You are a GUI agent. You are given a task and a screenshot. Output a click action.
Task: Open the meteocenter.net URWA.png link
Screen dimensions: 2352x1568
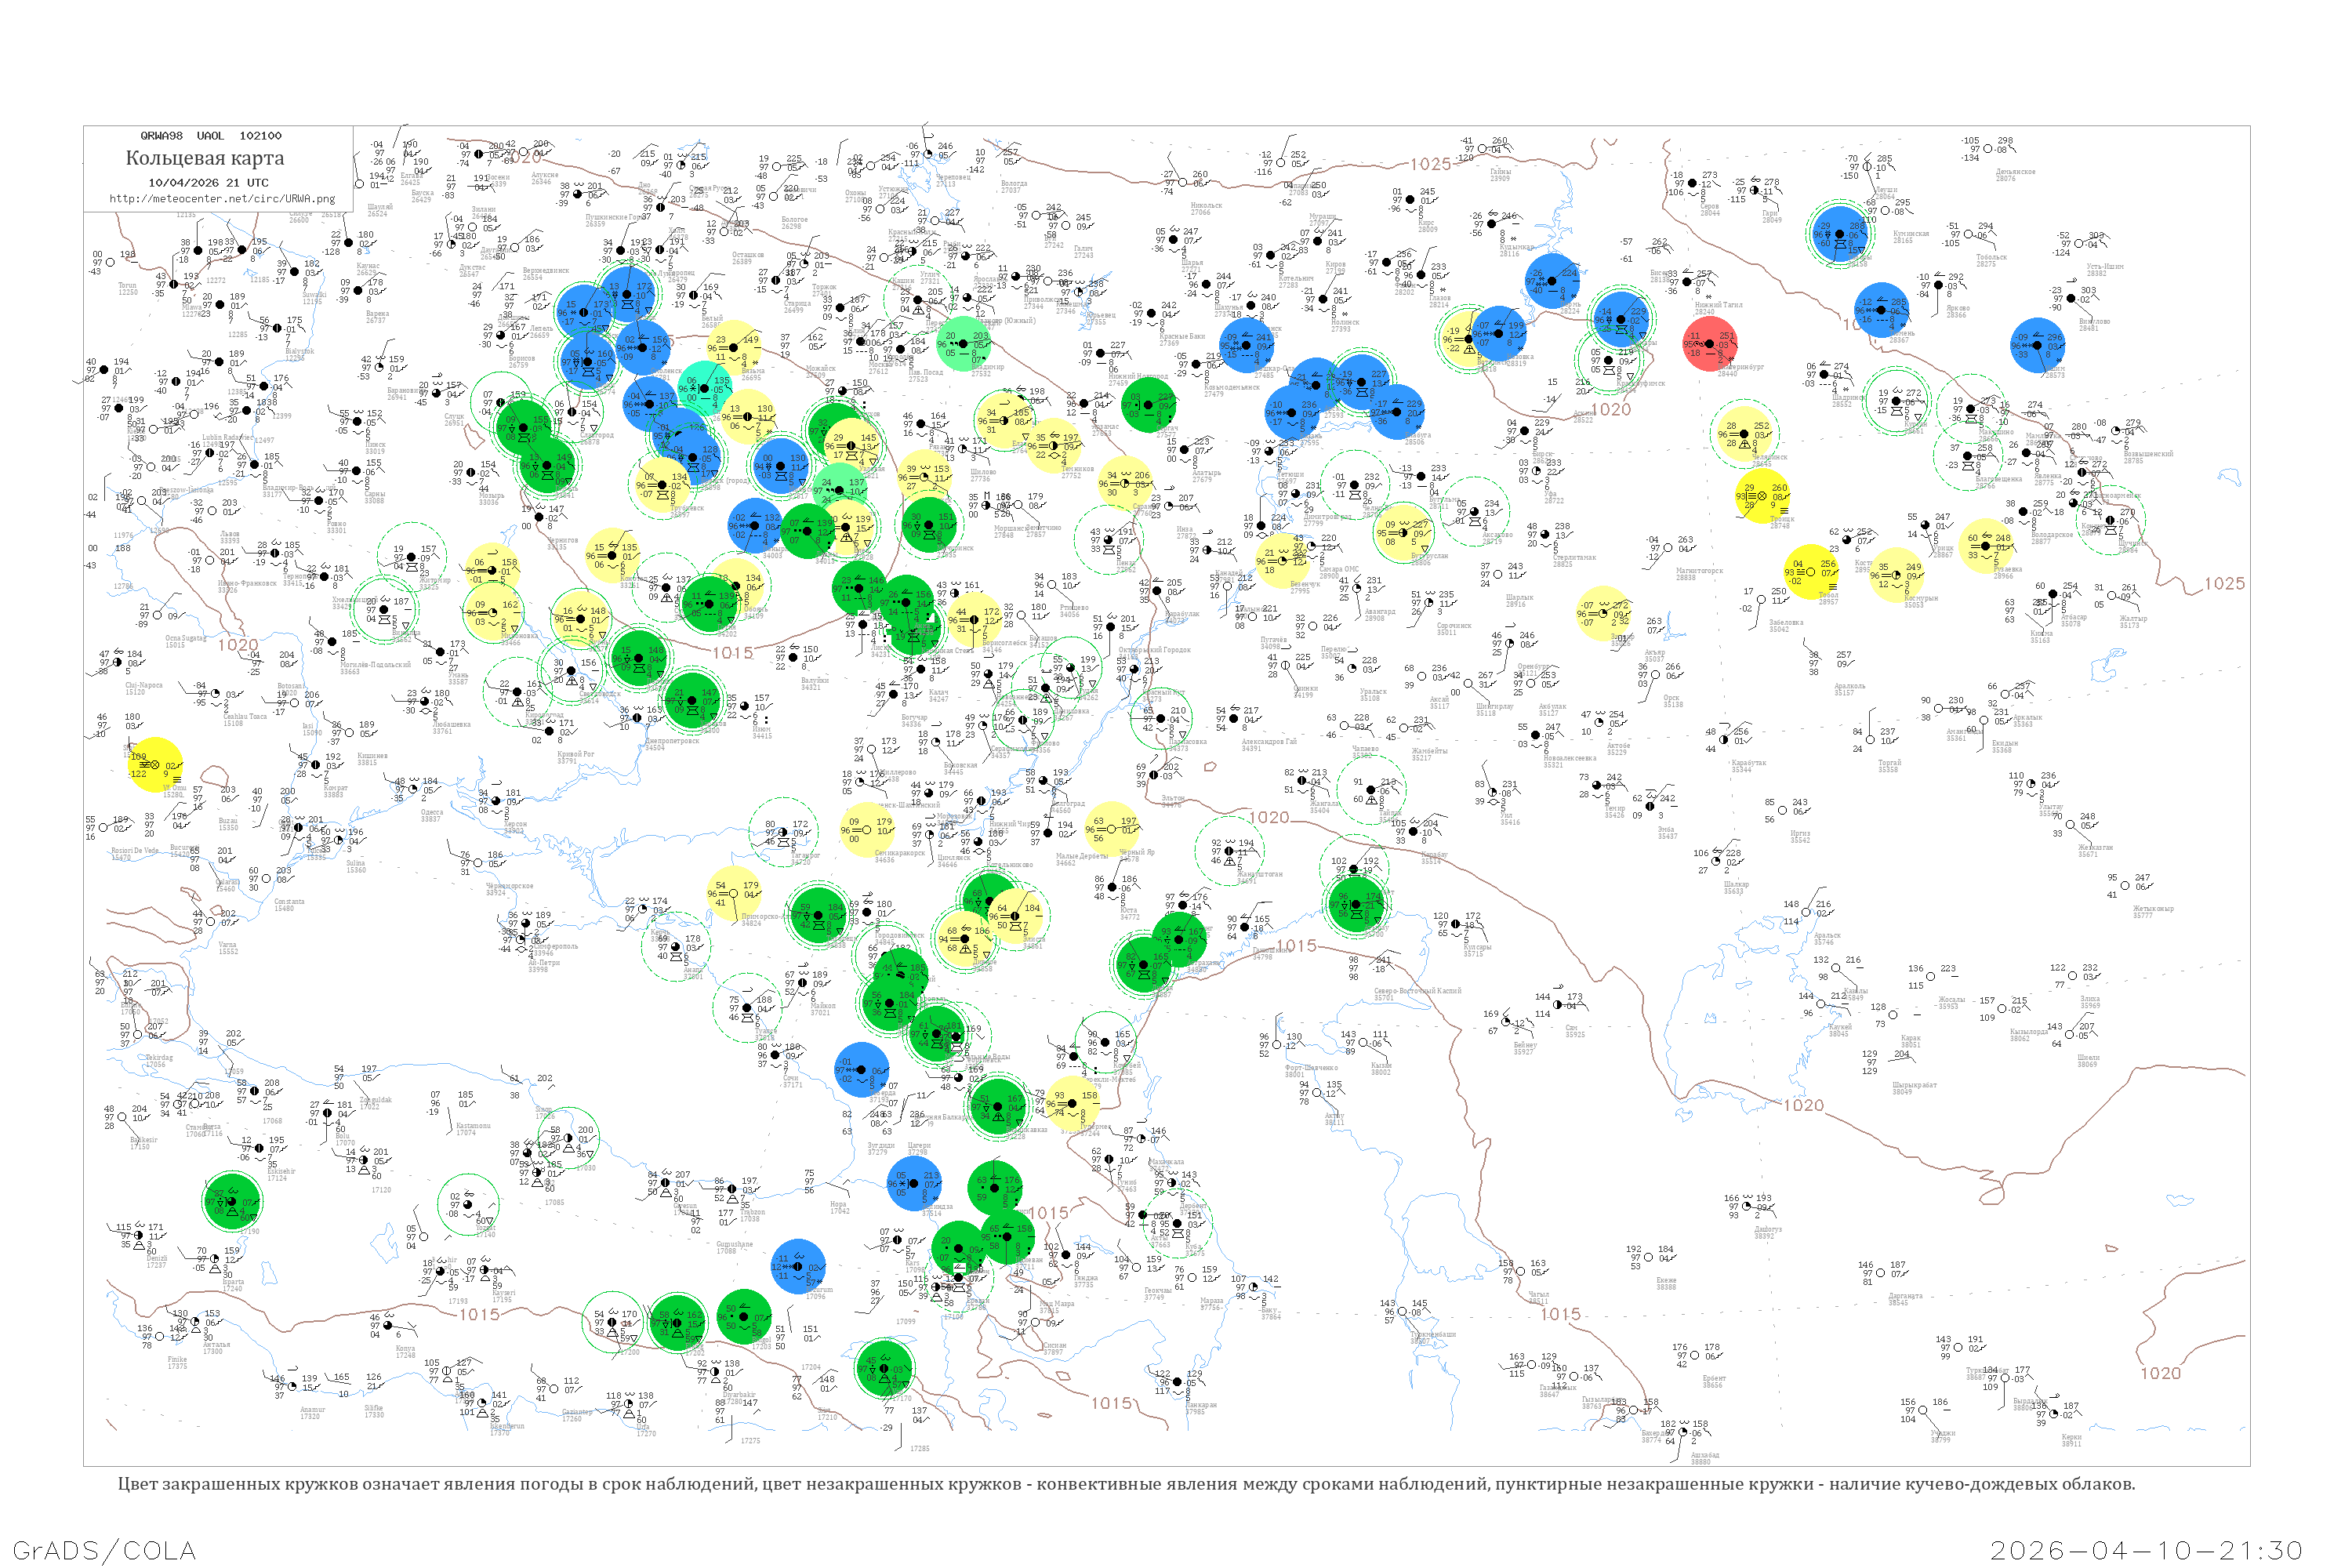click(222, 199)
